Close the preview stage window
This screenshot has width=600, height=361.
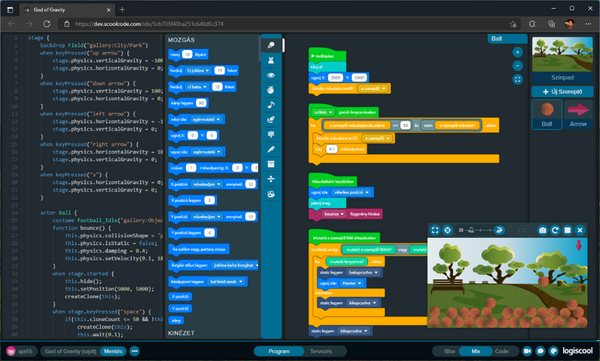click(580, 230)
